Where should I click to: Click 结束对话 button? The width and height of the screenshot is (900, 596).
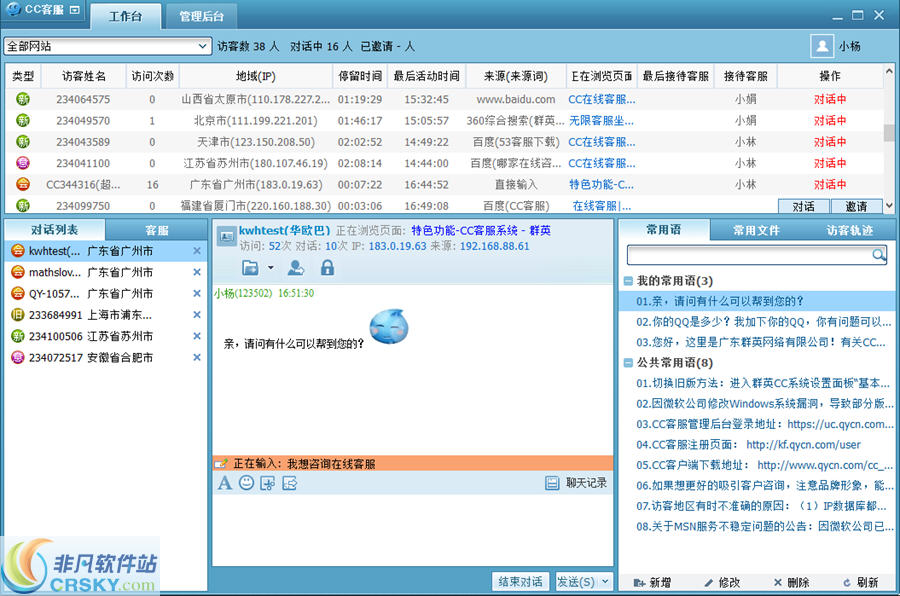tap(521, 582)
